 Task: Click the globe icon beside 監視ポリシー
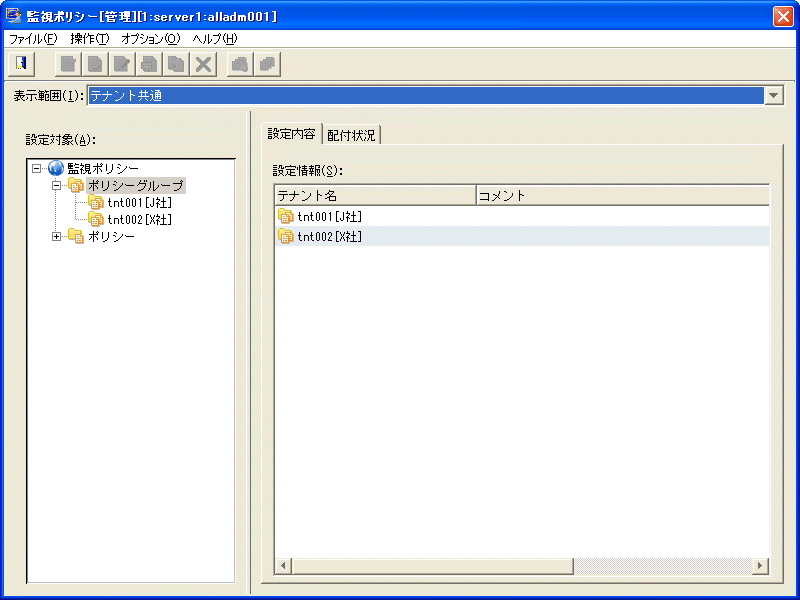tap(56, 168)
